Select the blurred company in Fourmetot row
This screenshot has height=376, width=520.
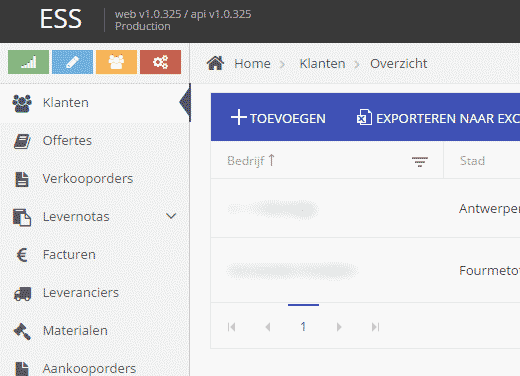click(293, 270)
